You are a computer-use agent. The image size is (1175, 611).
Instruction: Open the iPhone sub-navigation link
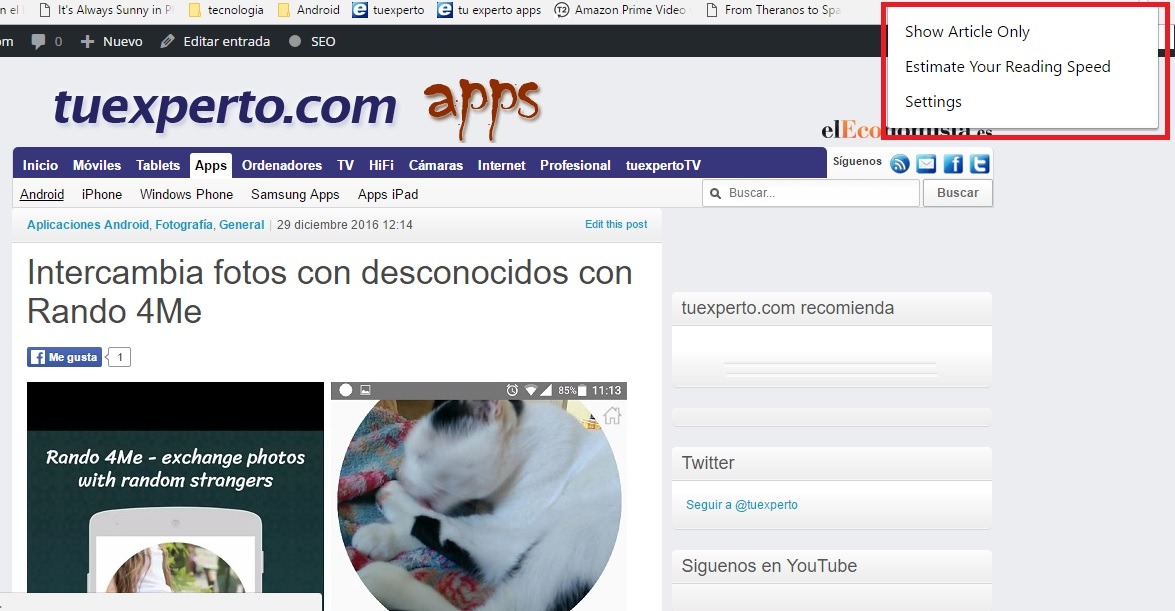click(102, 194)
